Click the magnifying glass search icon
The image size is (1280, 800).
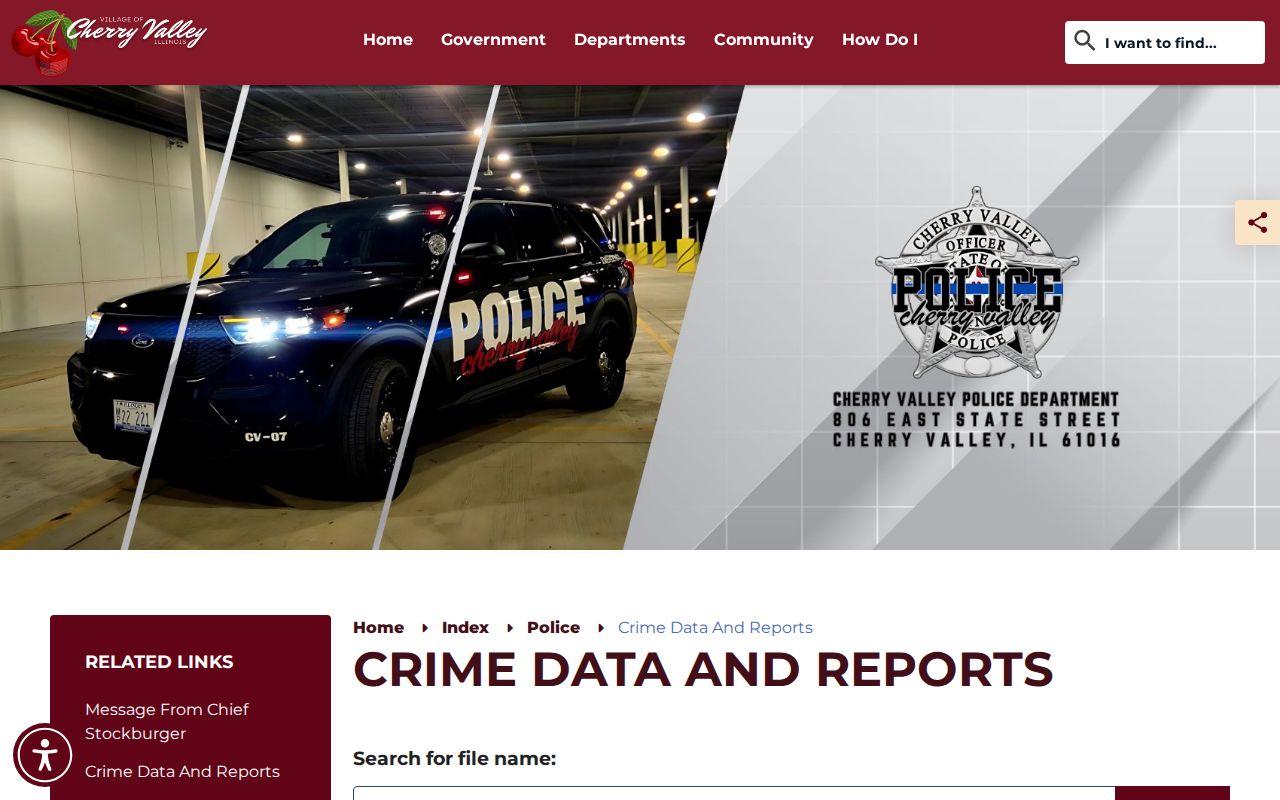coord(1085,41)
